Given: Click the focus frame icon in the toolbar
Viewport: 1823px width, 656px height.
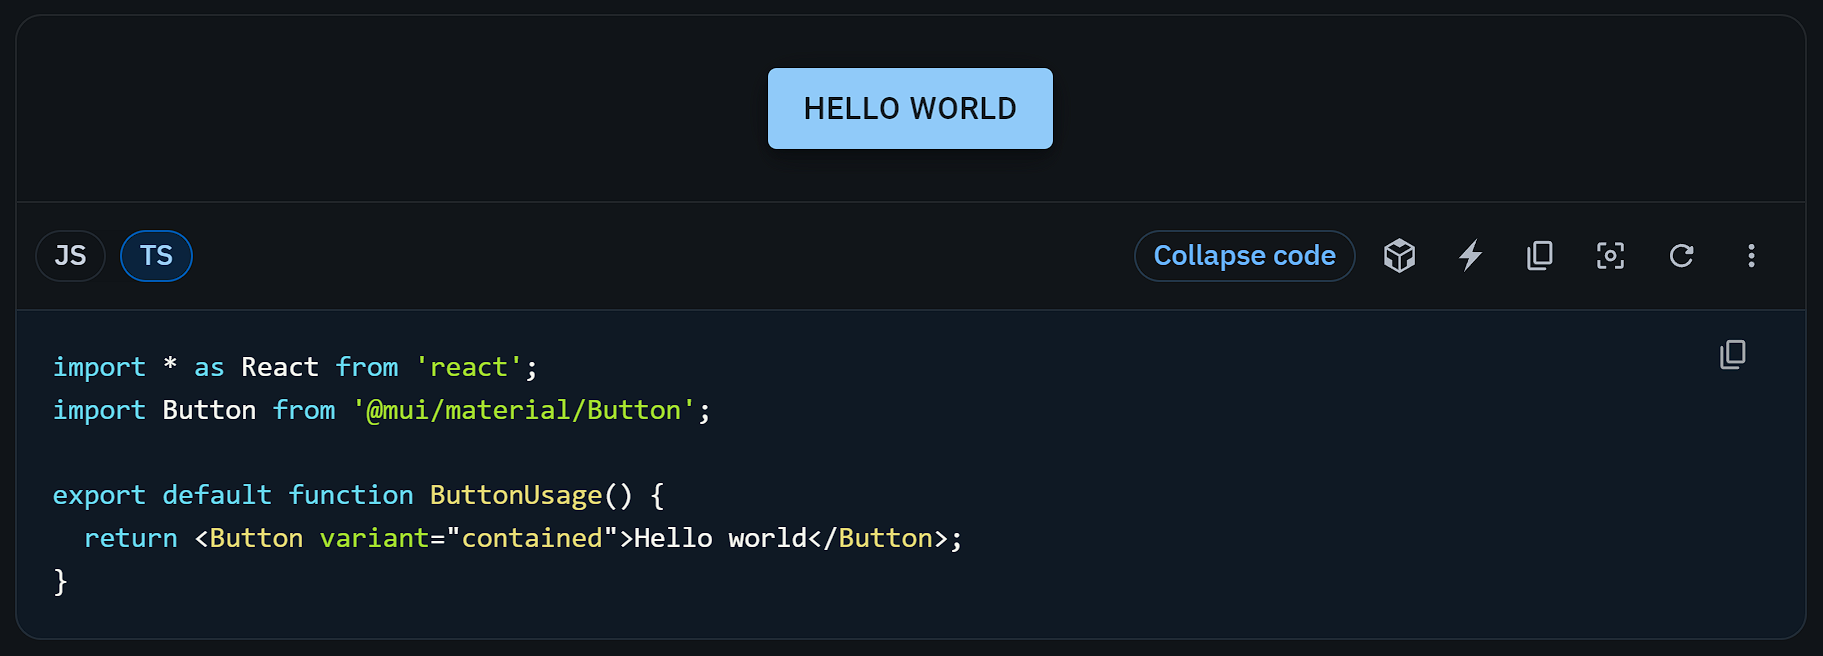Looking at the screenshot, I should (x=1610, y=256).
